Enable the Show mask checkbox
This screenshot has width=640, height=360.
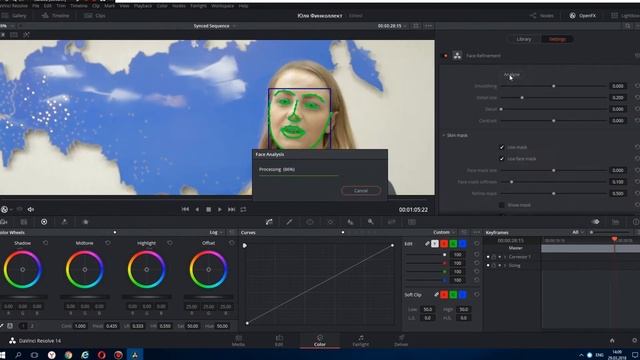pyautogui.click(x=502, y=205)
